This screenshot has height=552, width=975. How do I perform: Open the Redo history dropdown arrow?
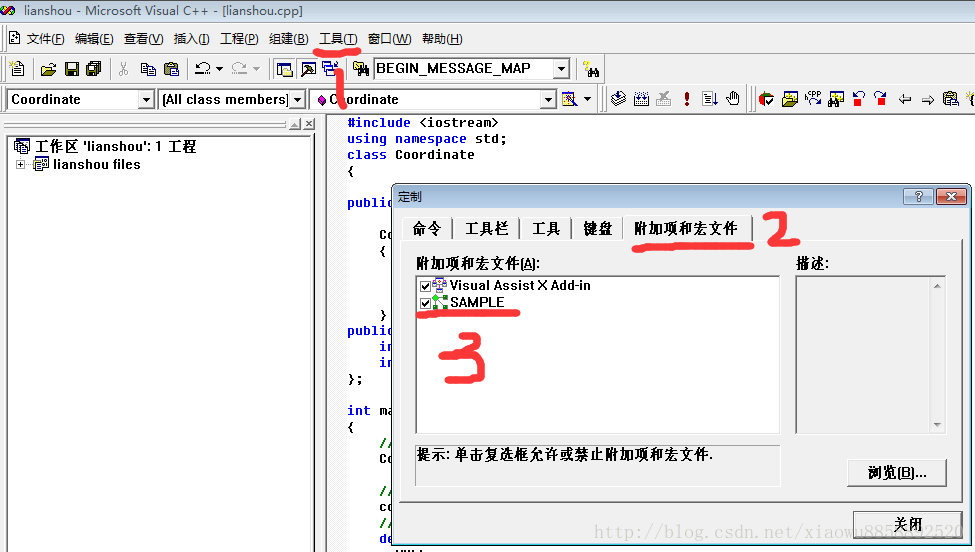click(x=256, y=69)
